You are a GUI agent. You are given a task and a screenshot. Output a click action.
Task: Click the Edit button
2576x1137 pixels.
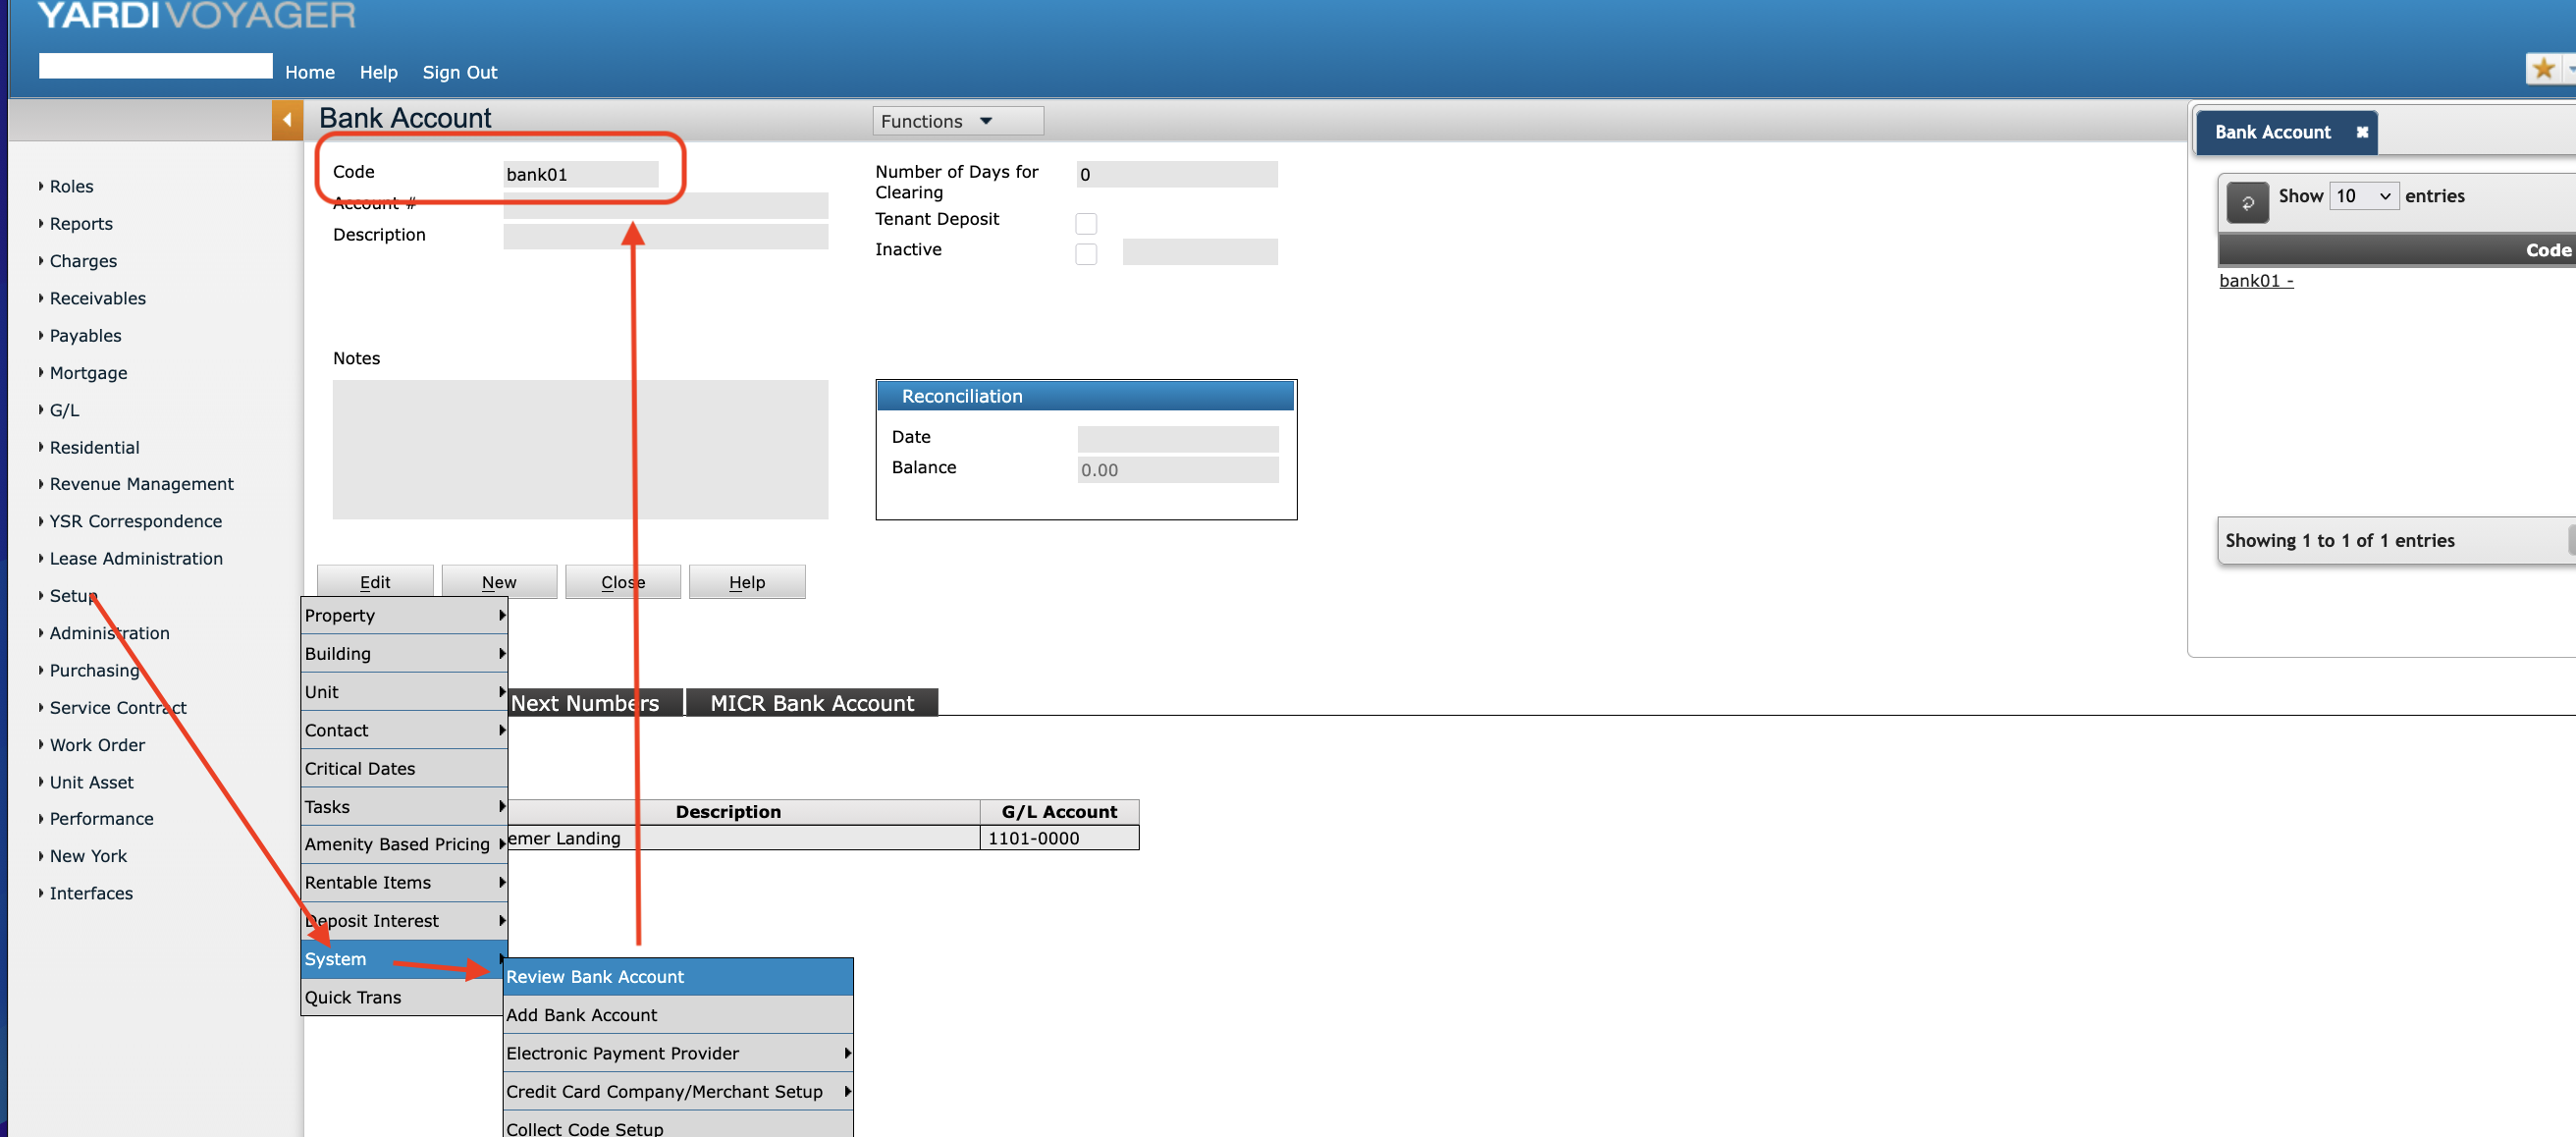tap(375, 582)
